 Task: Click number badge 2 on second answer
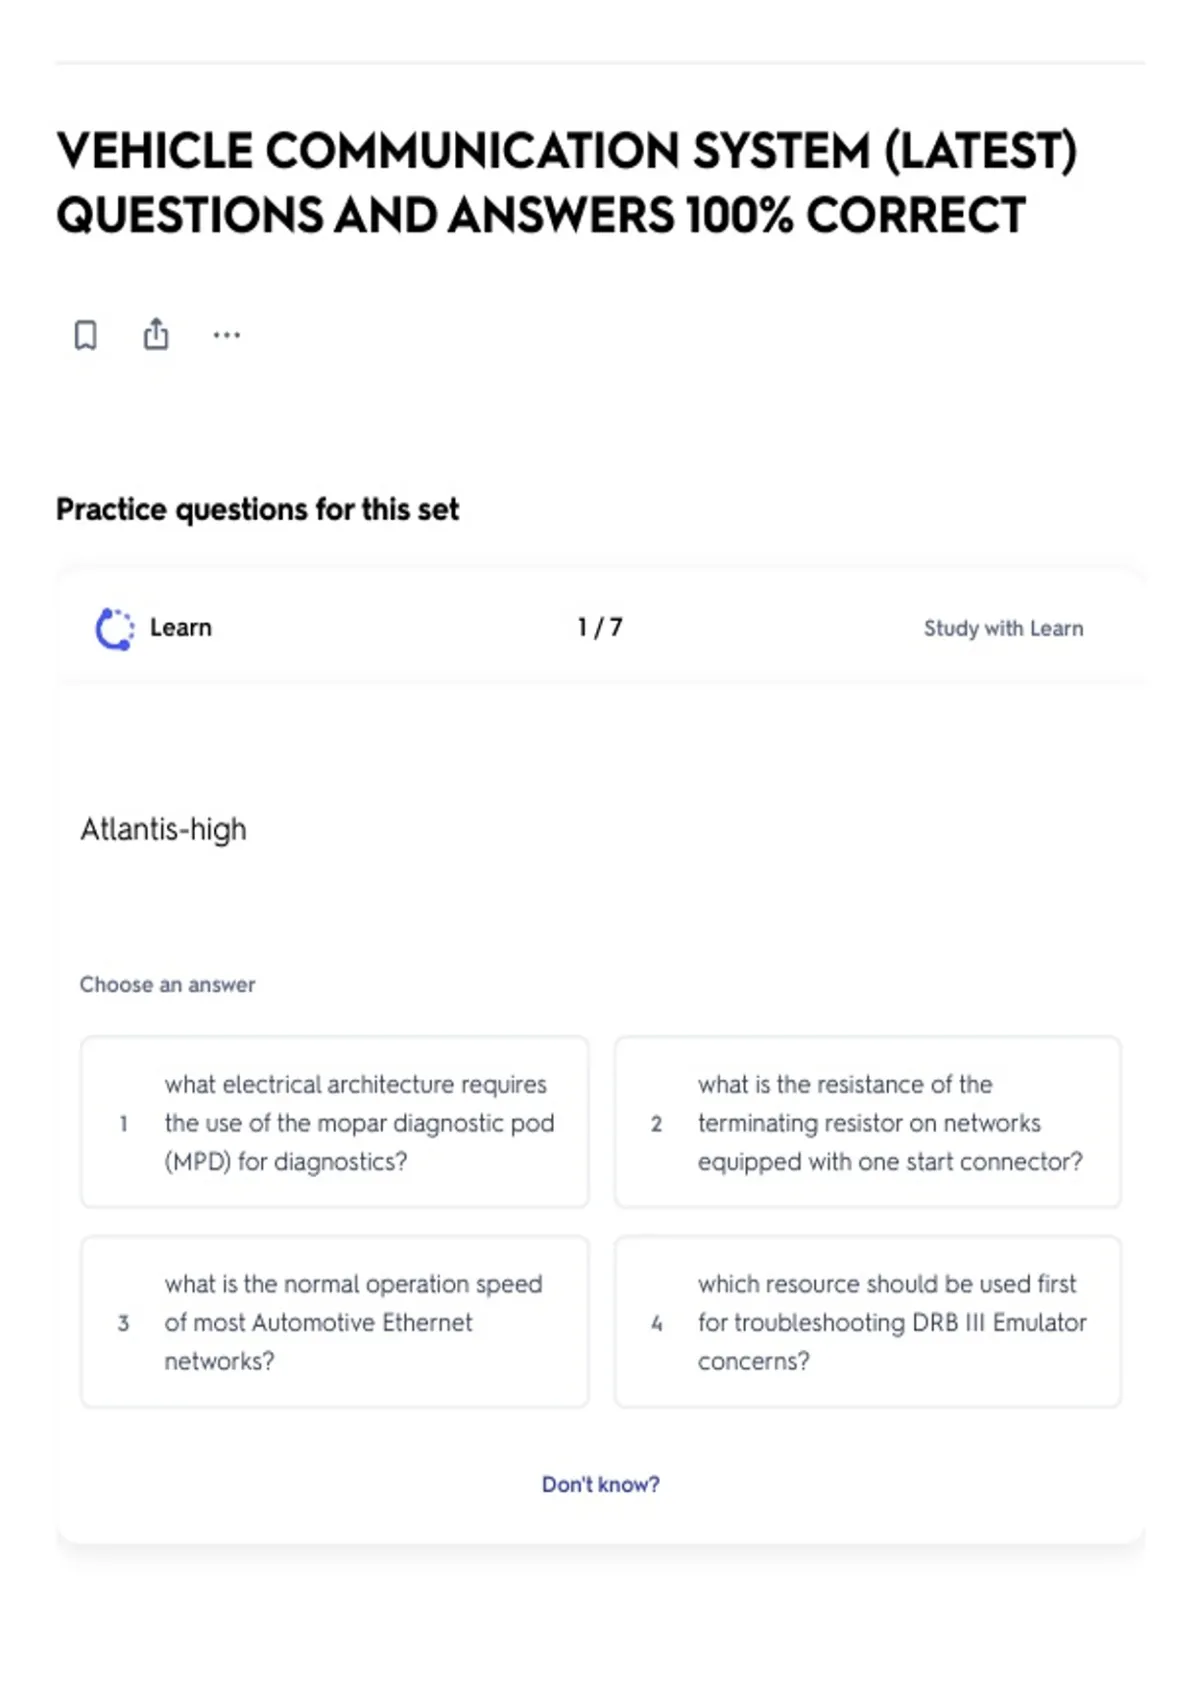click(x=656, y=1123)
